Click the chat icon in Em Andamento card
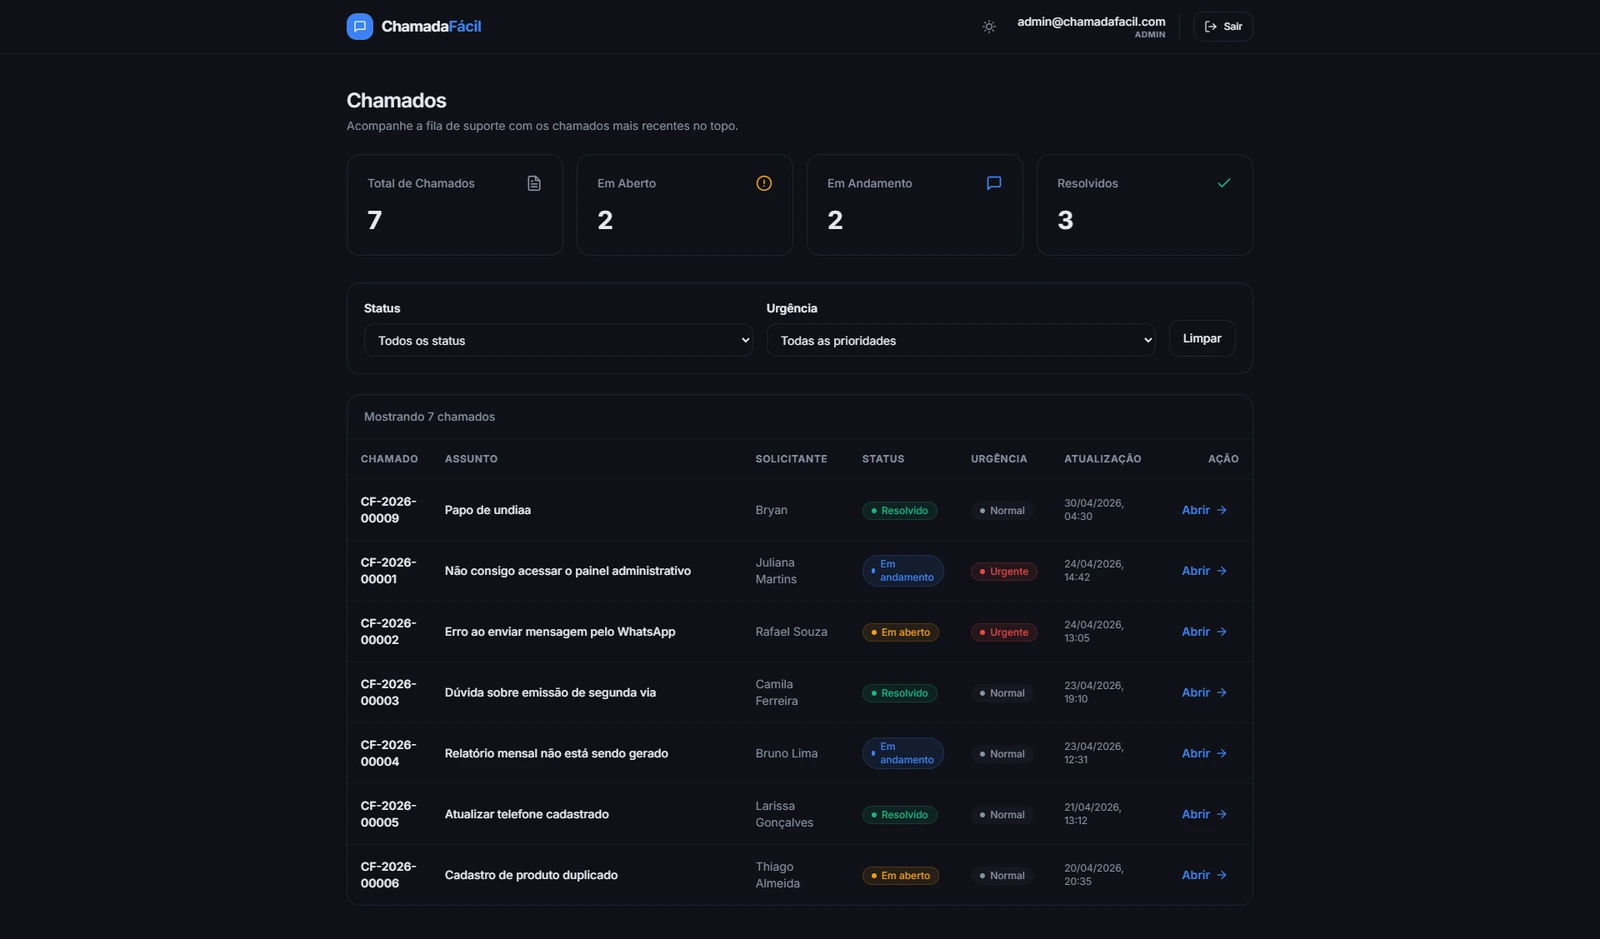1600x939 pixels. pyautogui.click(x=994, y=183)
